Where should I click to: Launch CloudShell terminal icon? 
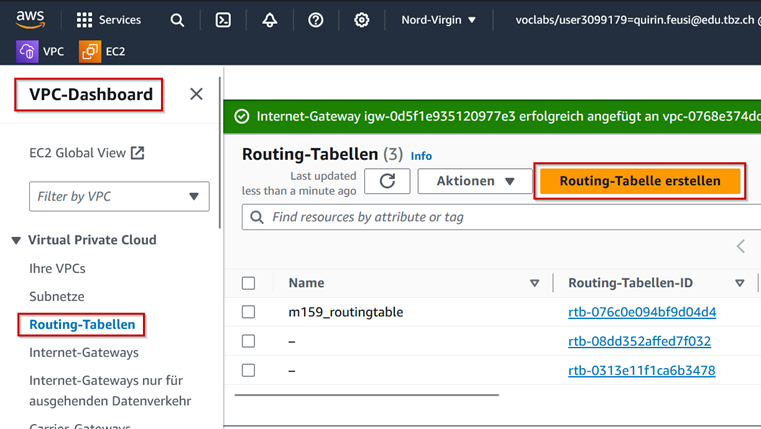pyautogui.click(x=223, y=20)
